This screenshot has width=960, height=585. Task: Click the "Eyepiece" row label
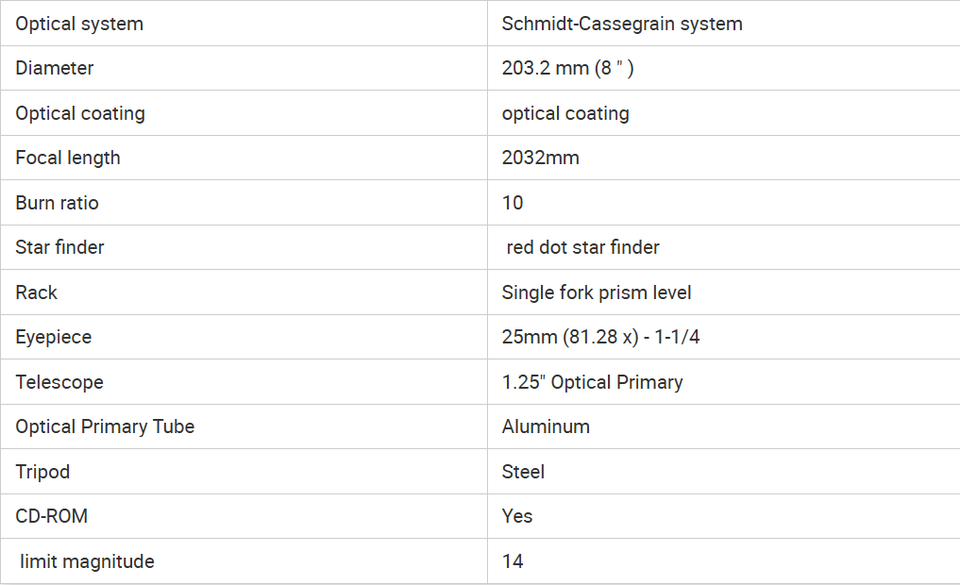tap(53, 337)
